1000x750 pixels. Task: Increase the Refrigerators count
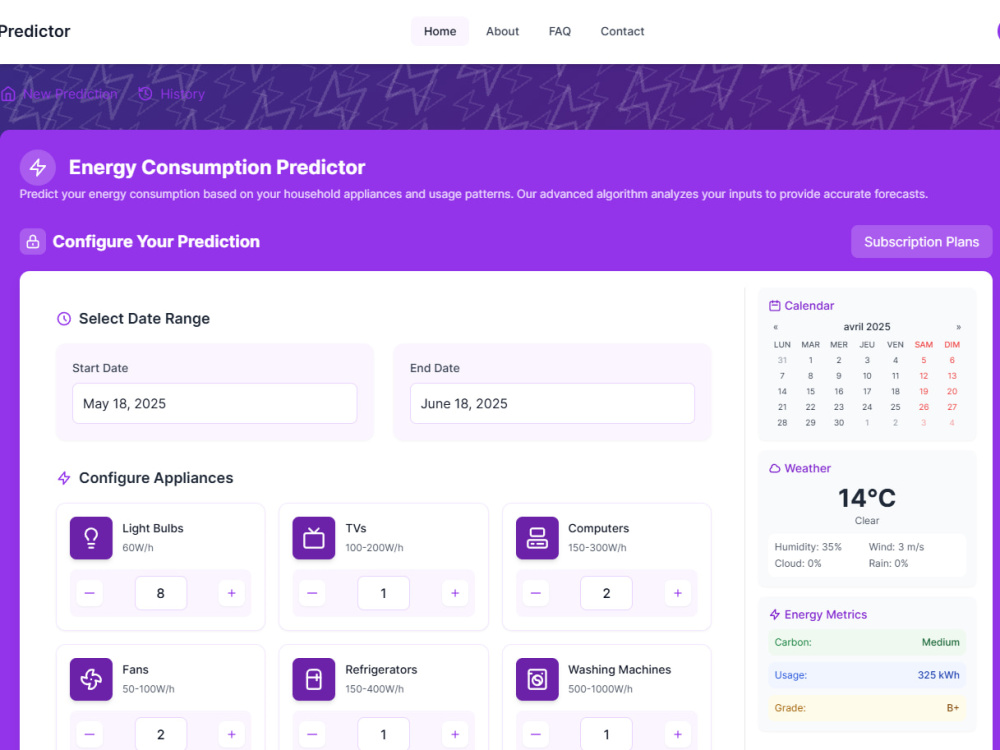(x=455, y=735)
